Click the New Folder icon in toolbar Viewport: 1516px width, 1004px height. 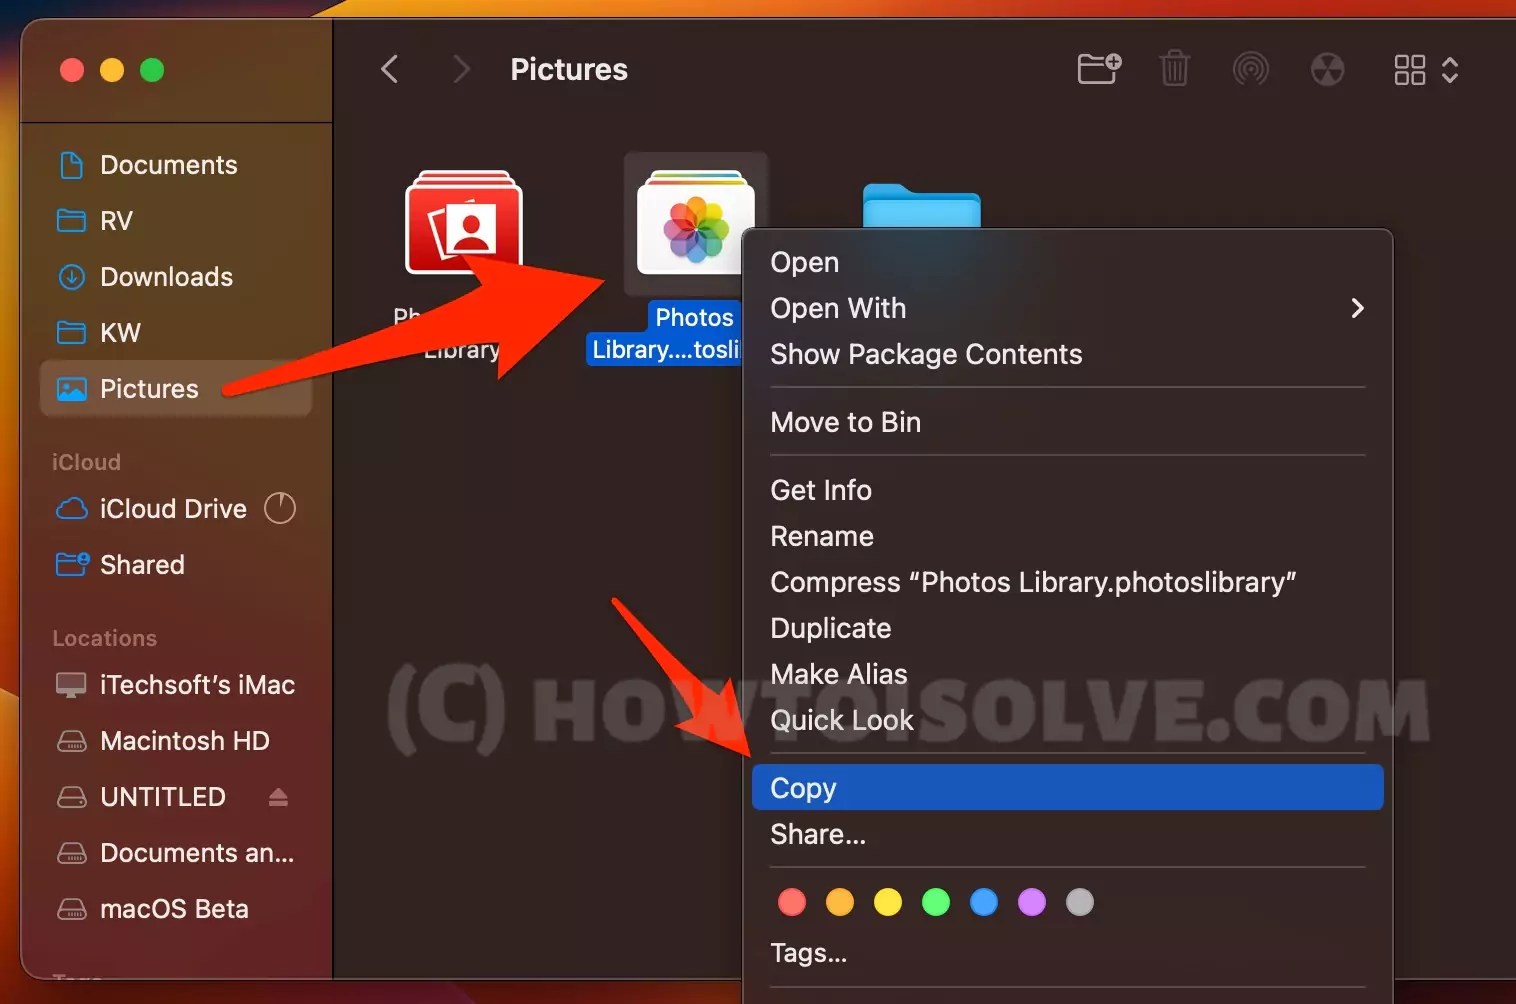tap(1097, 69)
